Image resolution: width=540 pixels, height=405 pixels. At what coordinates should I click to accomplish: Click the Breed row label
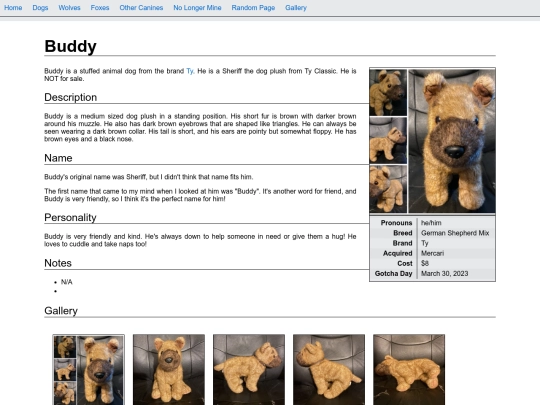click(403, 233)
